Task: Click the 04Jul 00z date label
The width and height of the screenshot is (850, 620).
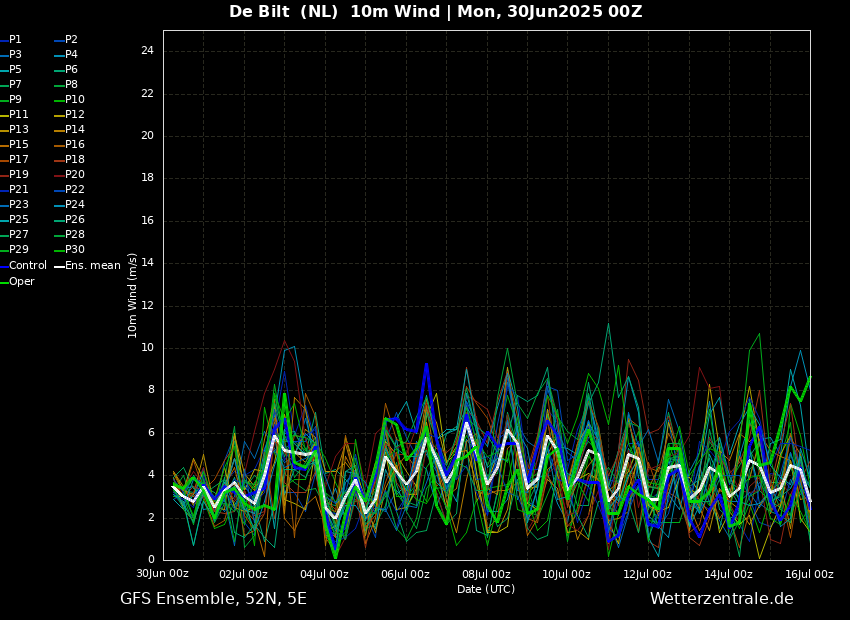Action: tap(324, 574)
